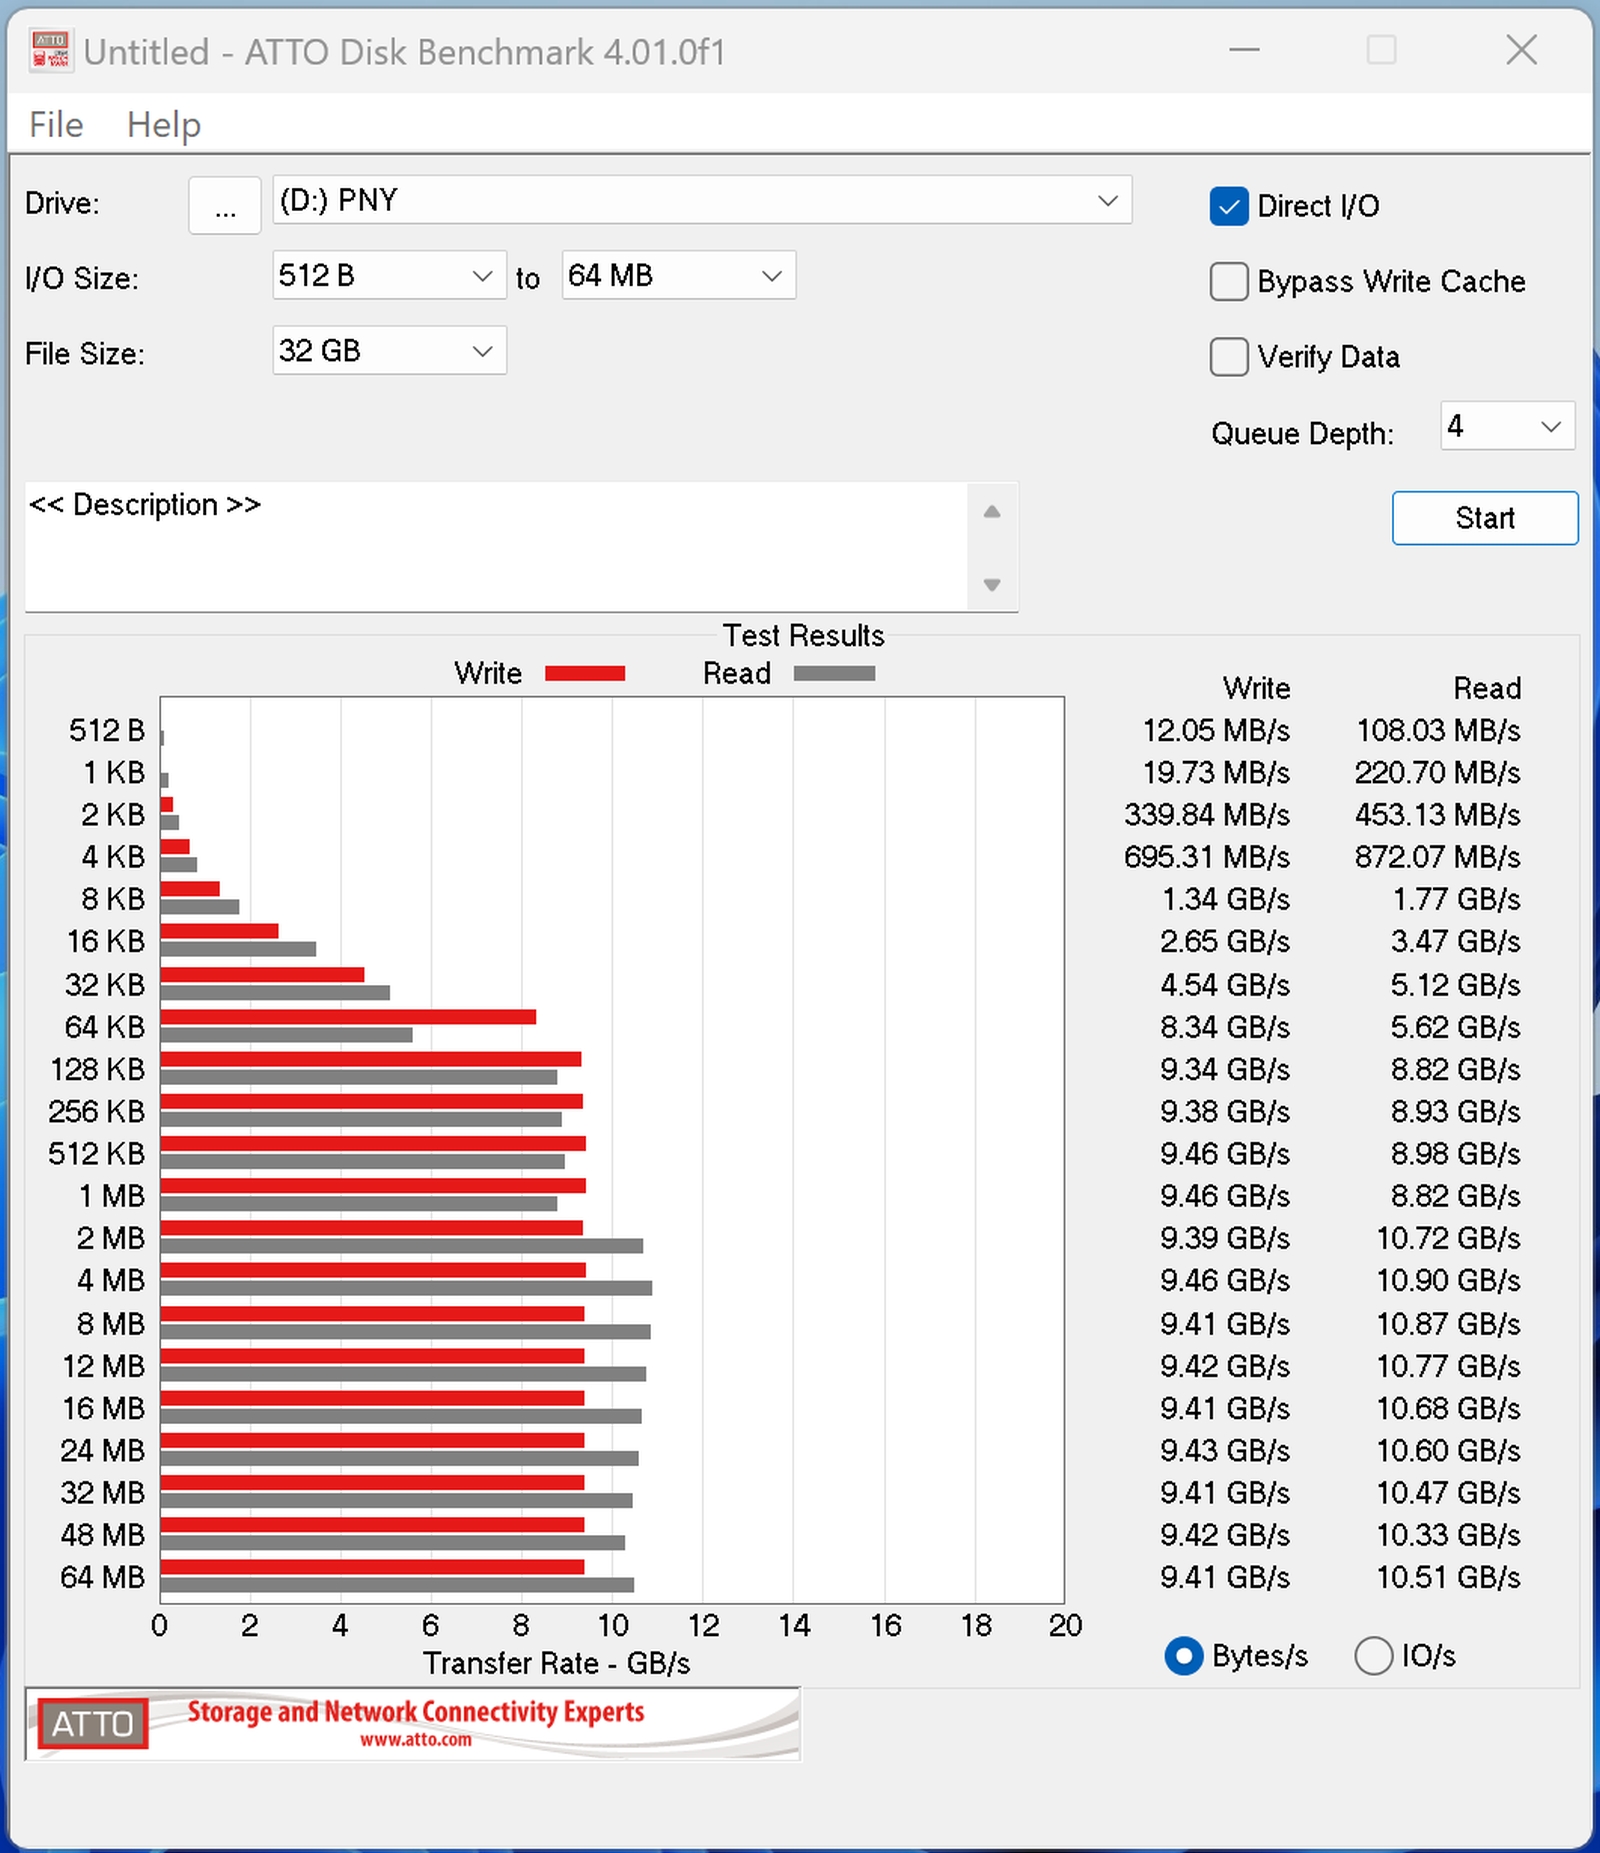This screenshot has height=1853, width=1600.
Task: Click the read value 5.62 GB/s
Action: 1456,1028
